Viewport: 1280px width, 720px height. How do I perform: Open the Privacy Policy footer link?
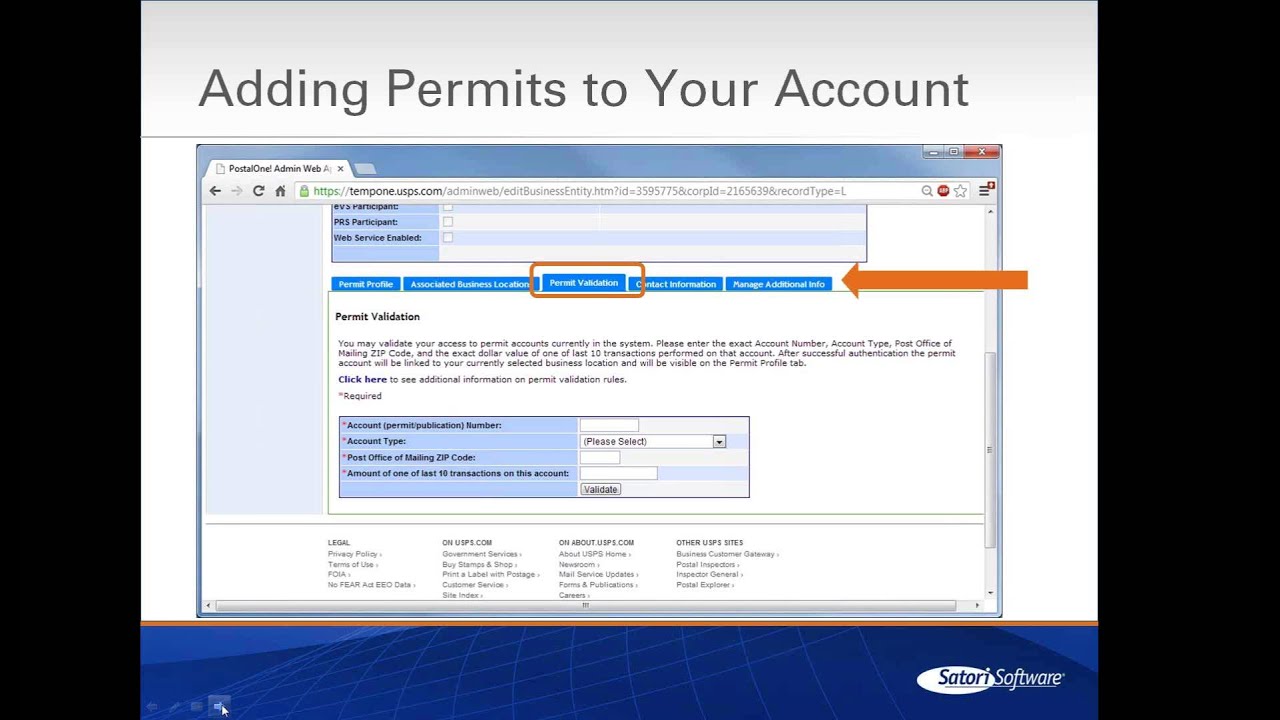tap(354, 554)
